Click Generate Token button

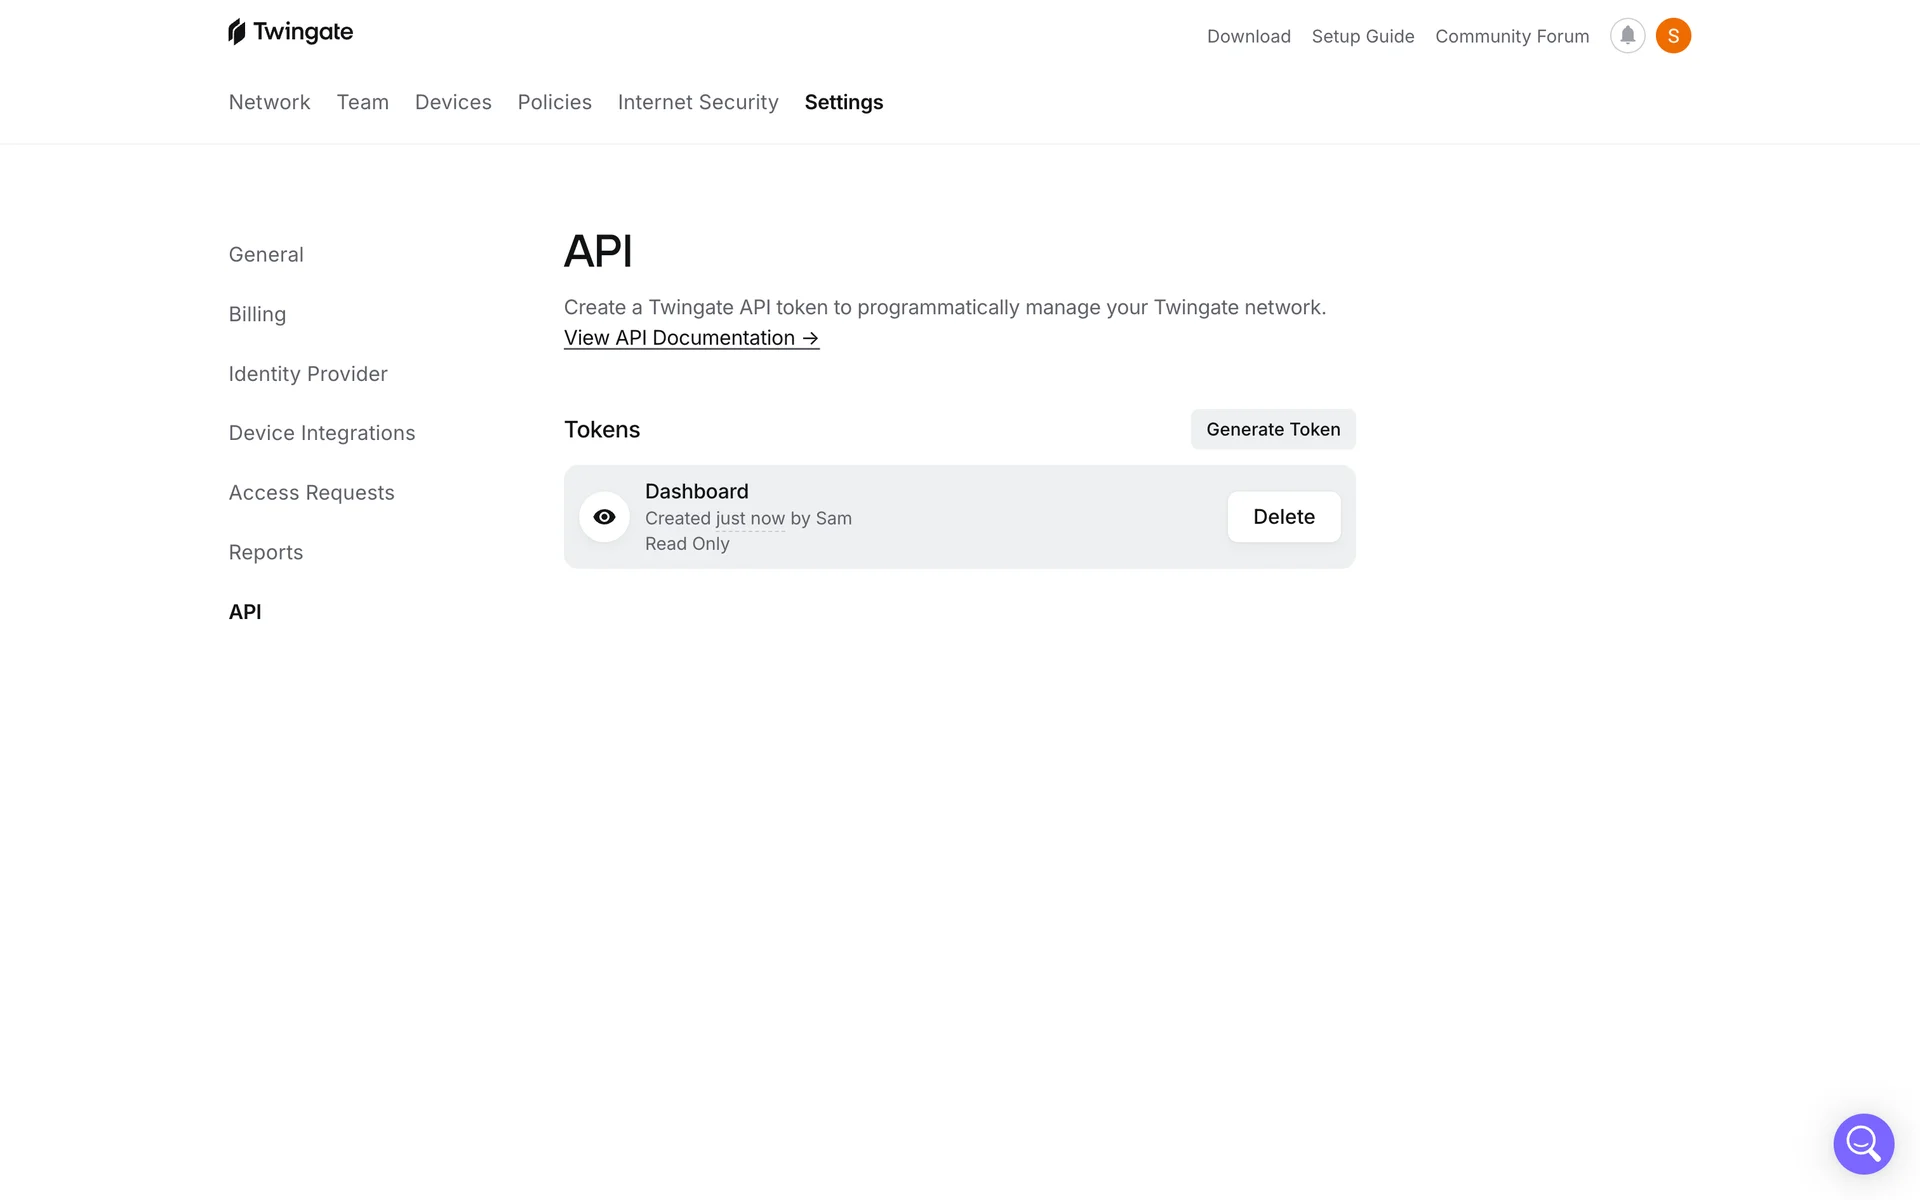[x=1272, y=429]
